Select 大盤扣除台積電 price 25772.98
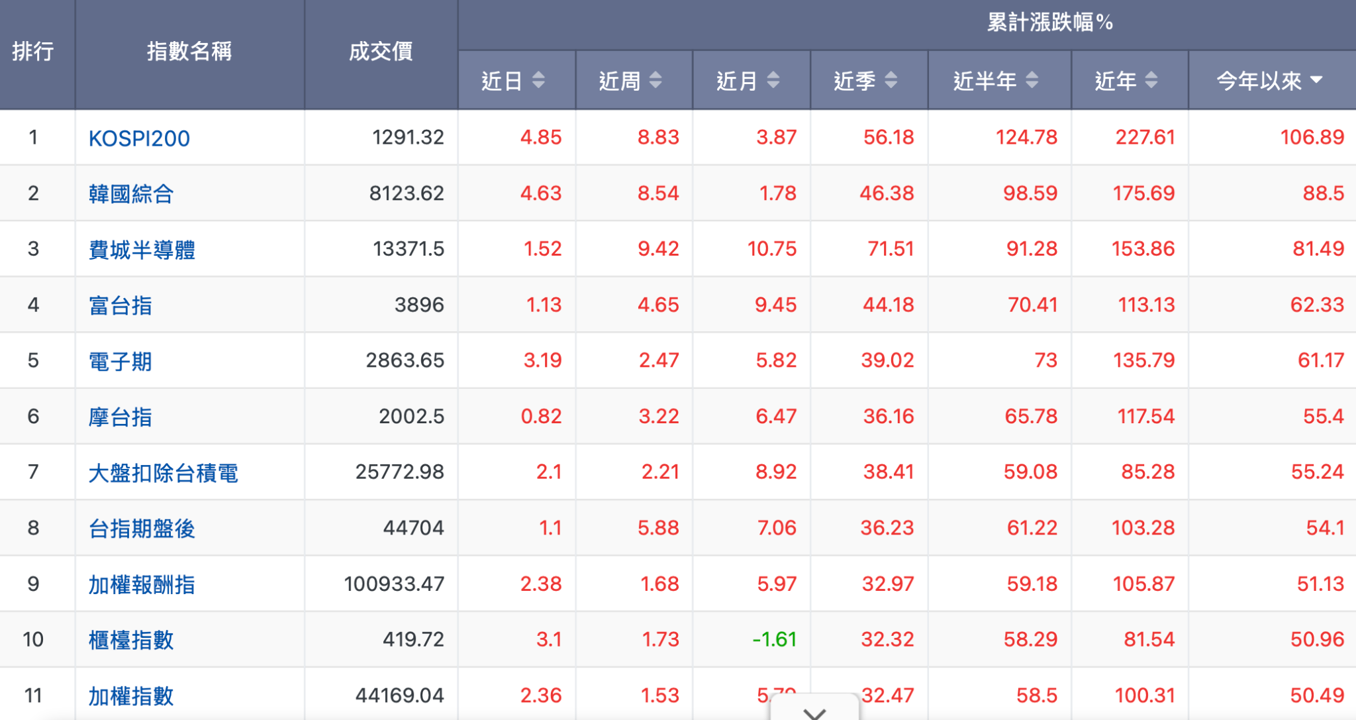Viewport: 1356px width, 720px height. click(400, 472)
